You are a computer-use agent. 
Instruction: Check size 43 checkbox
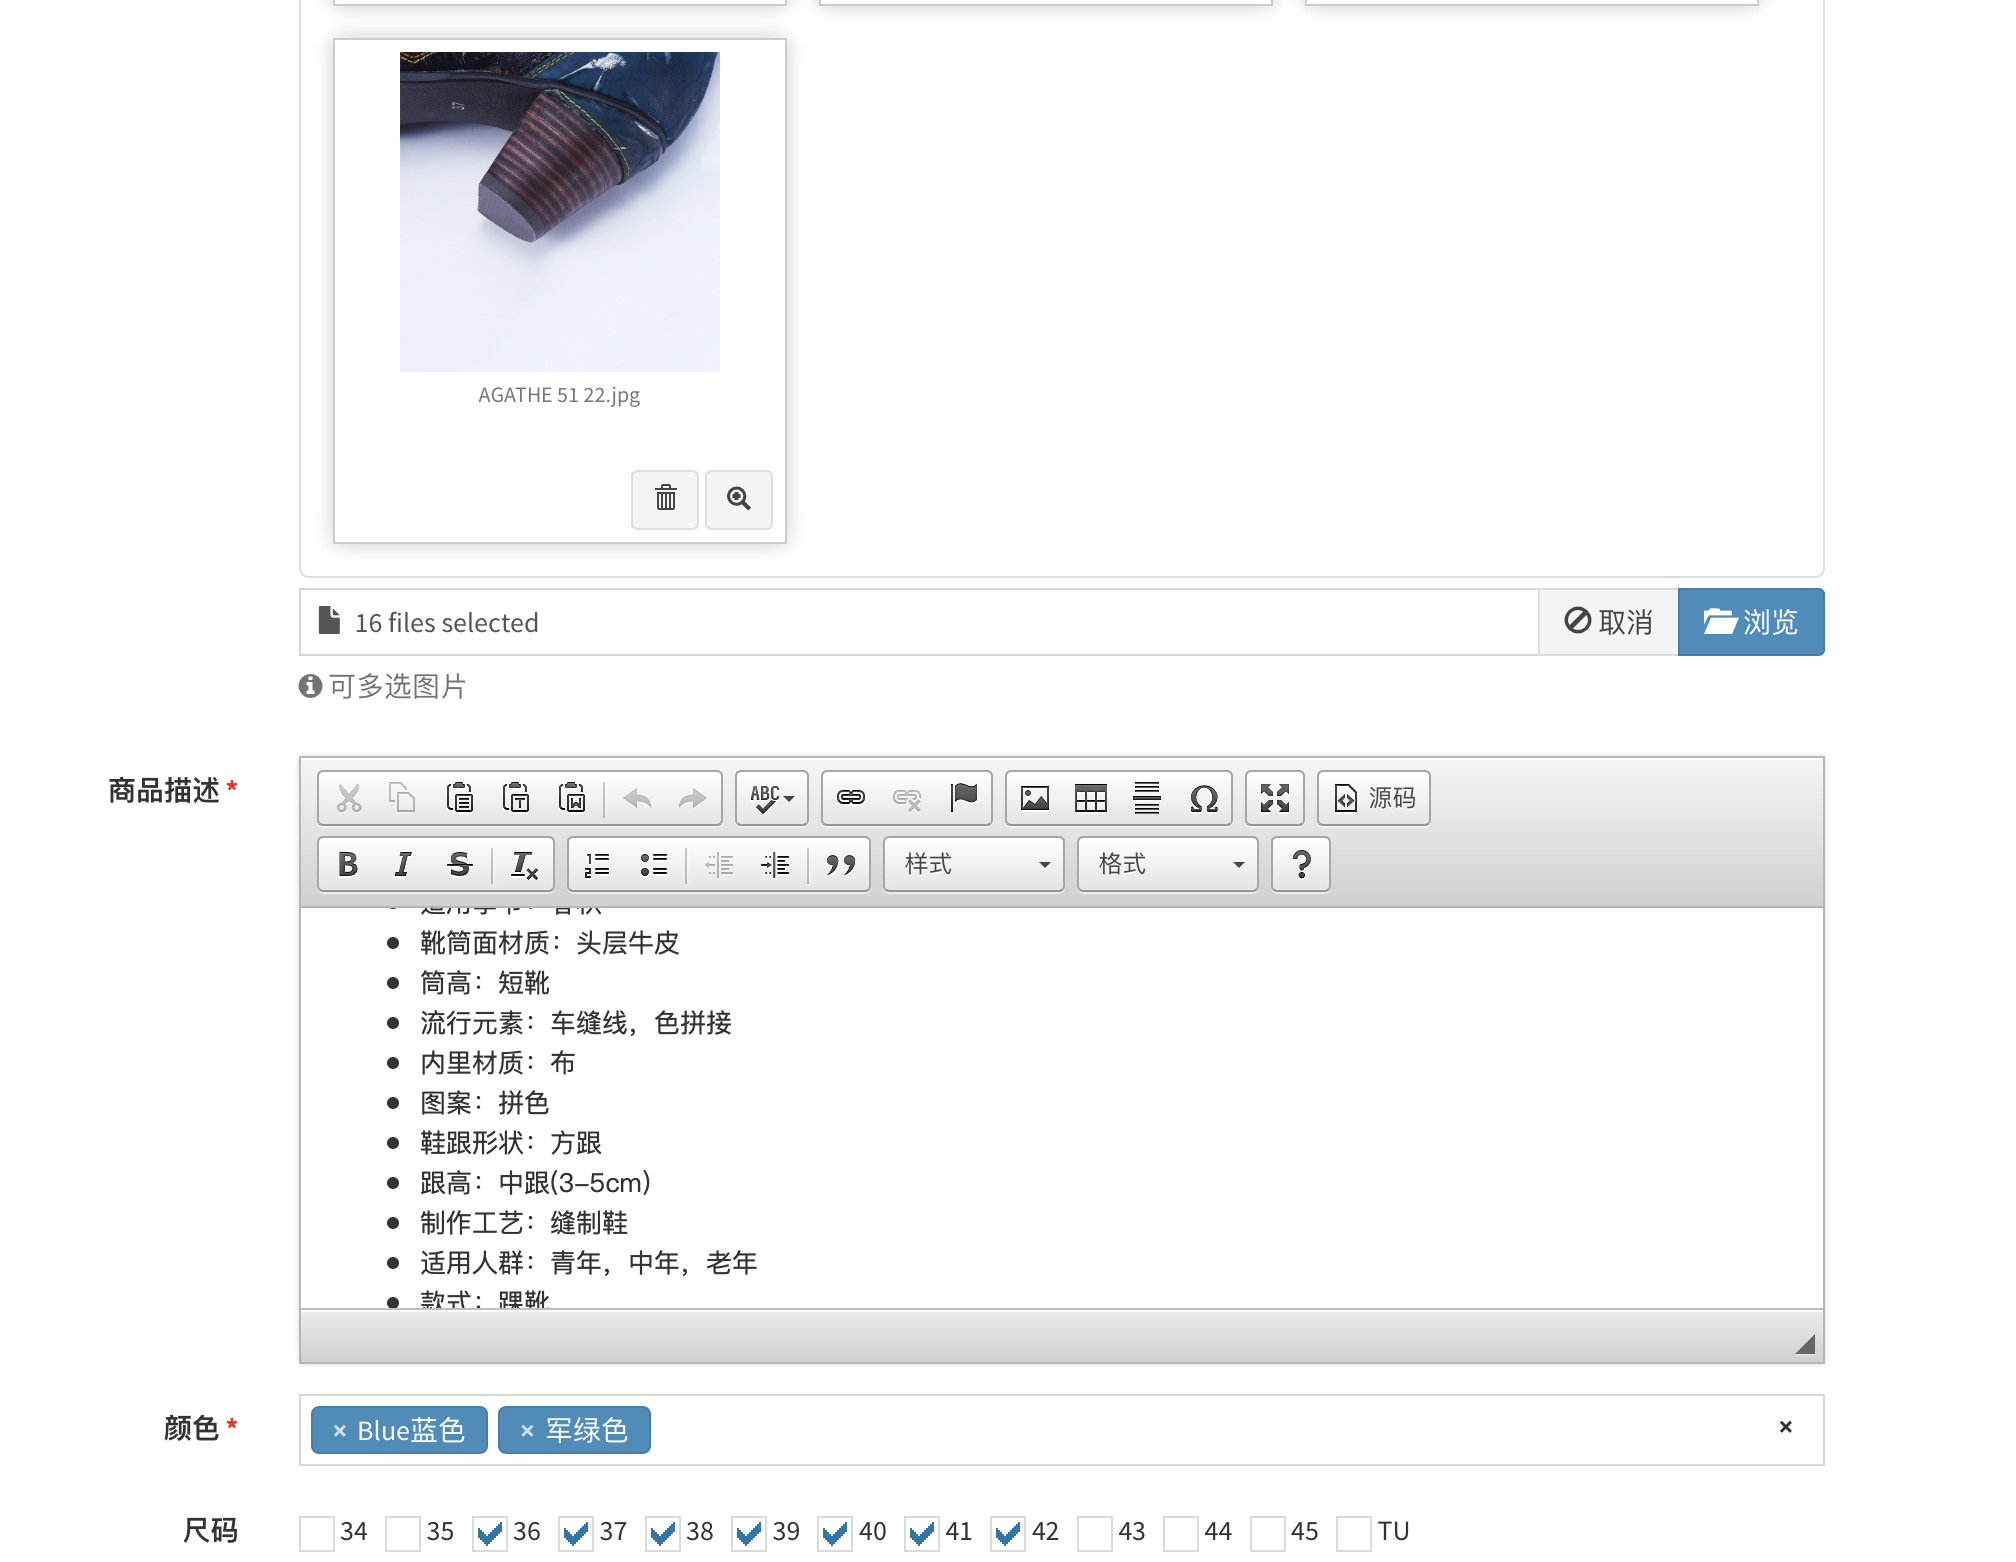pos(1095,1532)
